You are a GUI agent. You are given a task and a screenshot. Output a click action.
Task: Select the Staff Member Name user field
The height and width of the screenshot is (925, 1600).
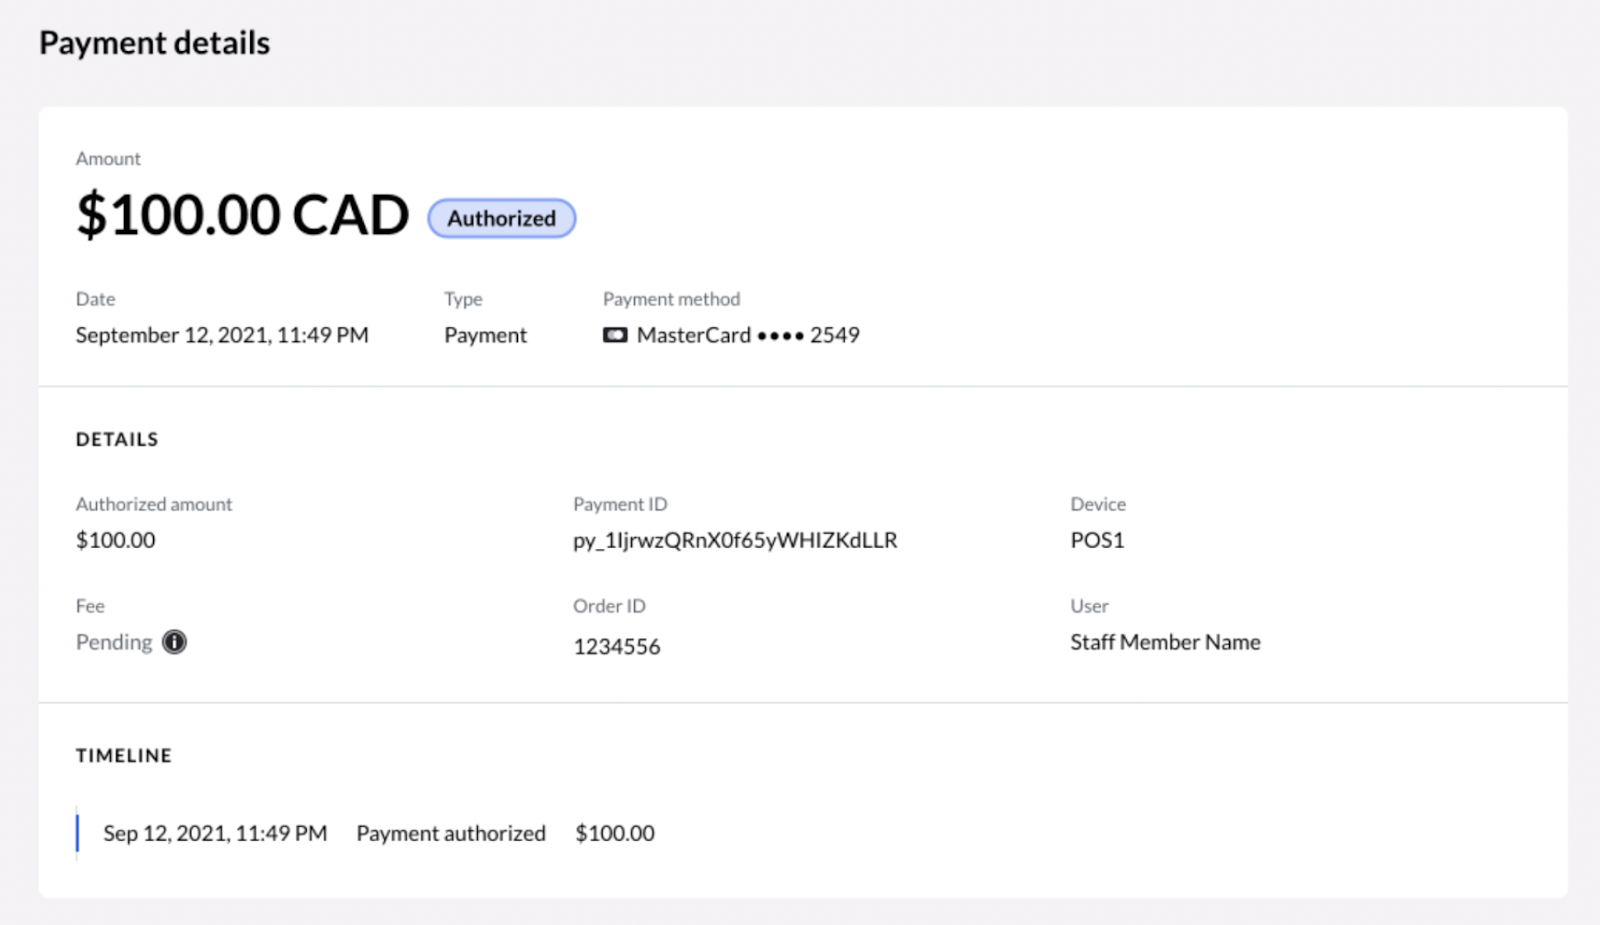[x=1165, y=642]
